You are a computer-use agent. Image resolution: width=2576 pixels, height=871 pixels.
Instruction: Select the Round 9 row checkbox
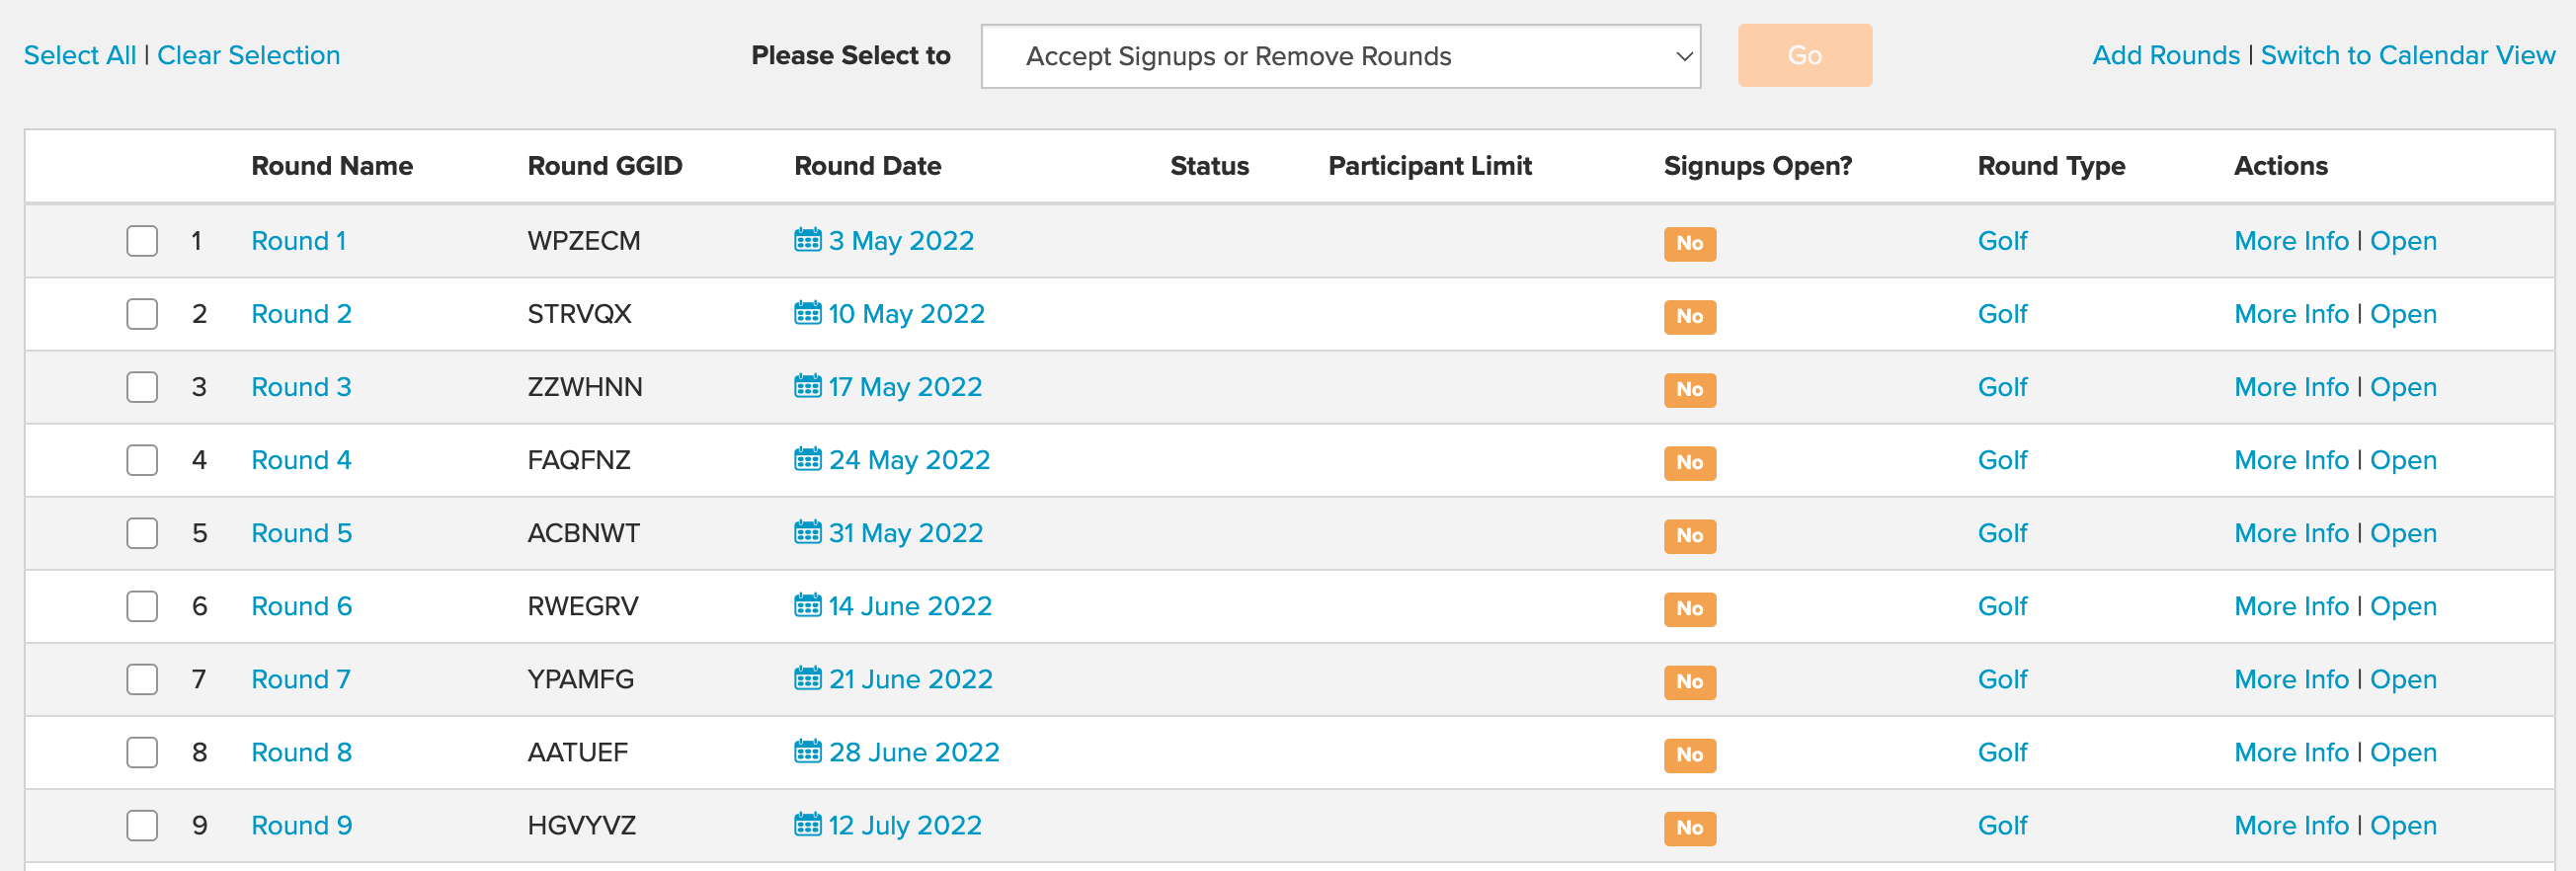tap(142, 825)
